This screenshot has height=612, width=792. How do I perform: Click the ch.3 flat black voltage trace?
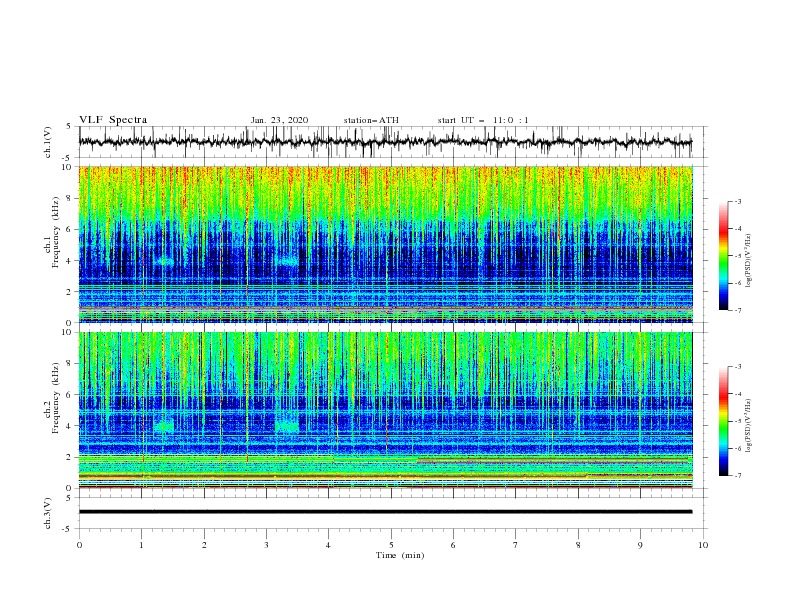[x=385, y=512]
